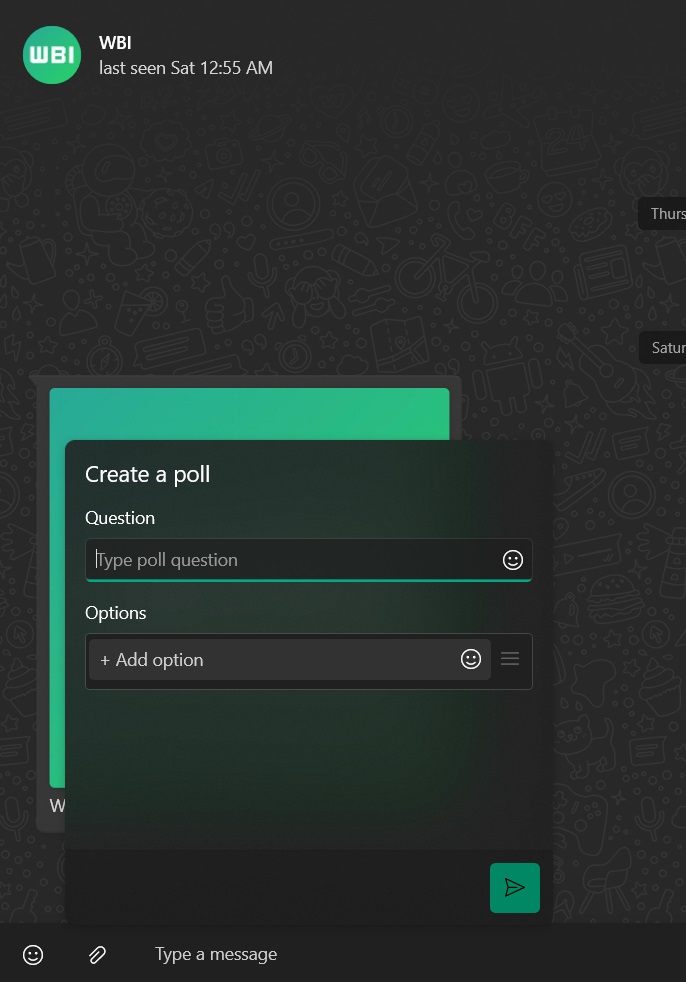686x982 pixels.
Task: Click the paperclip attach icon
Action: pos(97,954)
